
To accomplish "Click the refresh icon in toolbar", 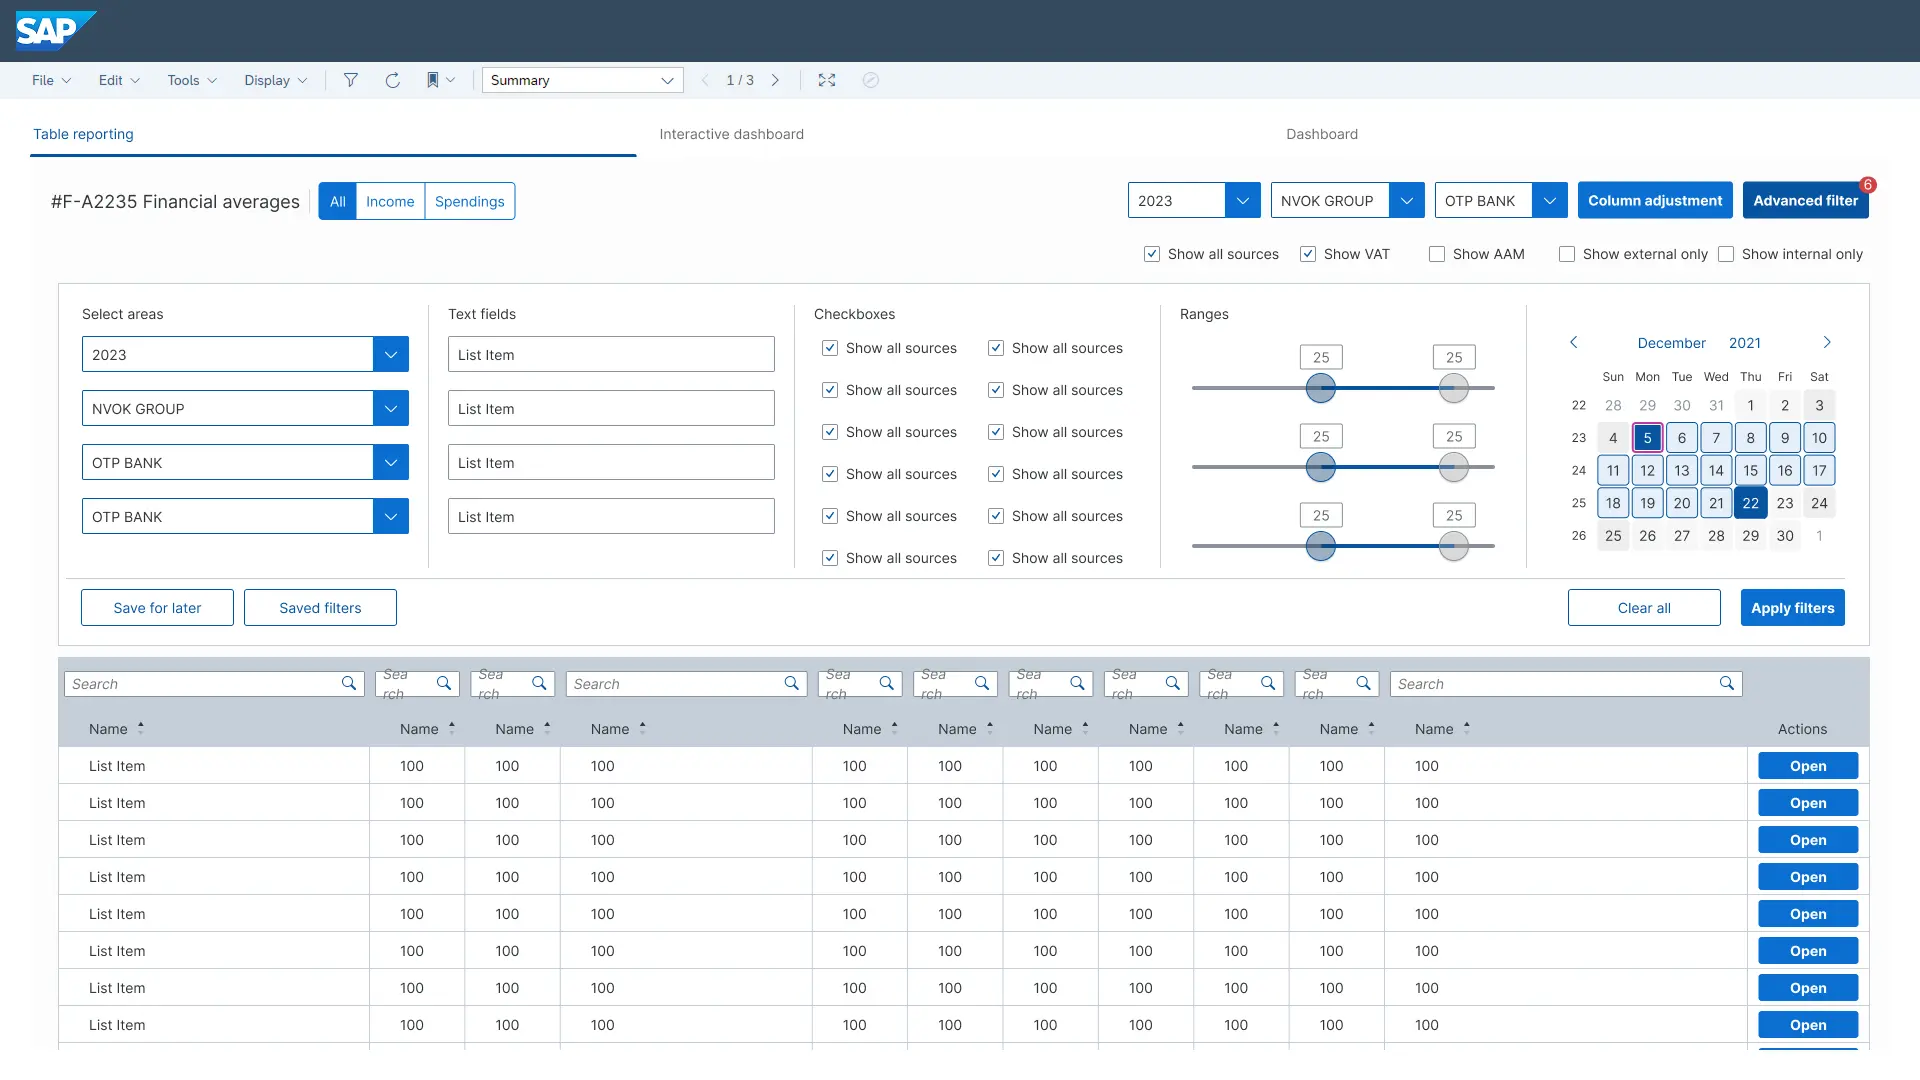I will [x=393, y=80].
